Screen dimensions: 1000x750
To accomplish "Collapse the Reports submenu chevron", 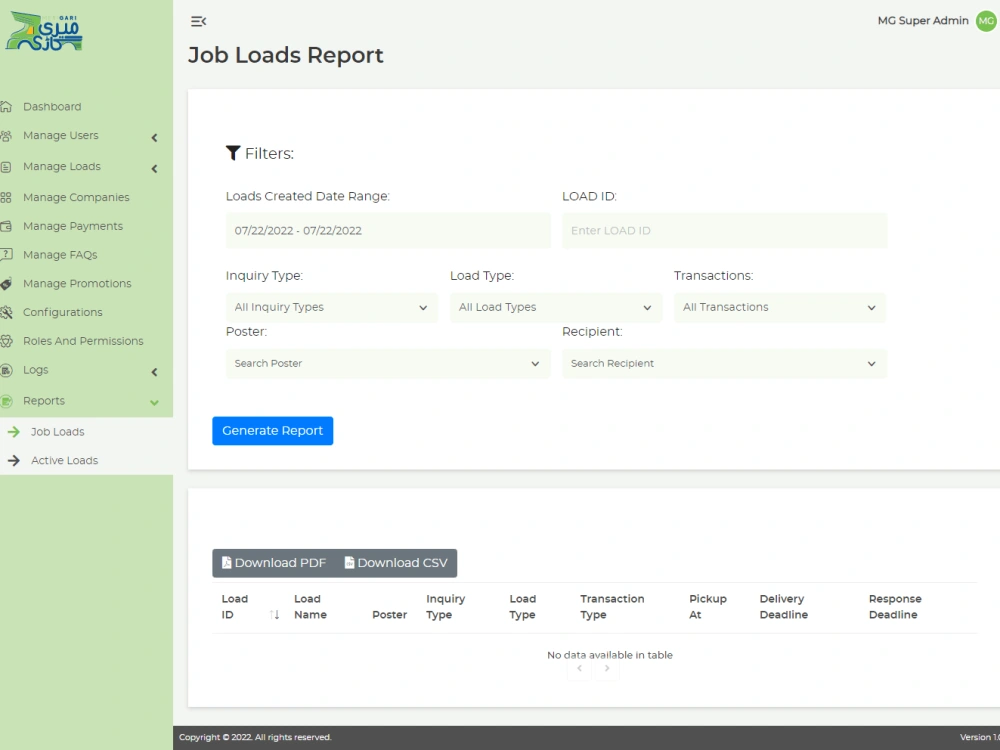I will point(154,402).
